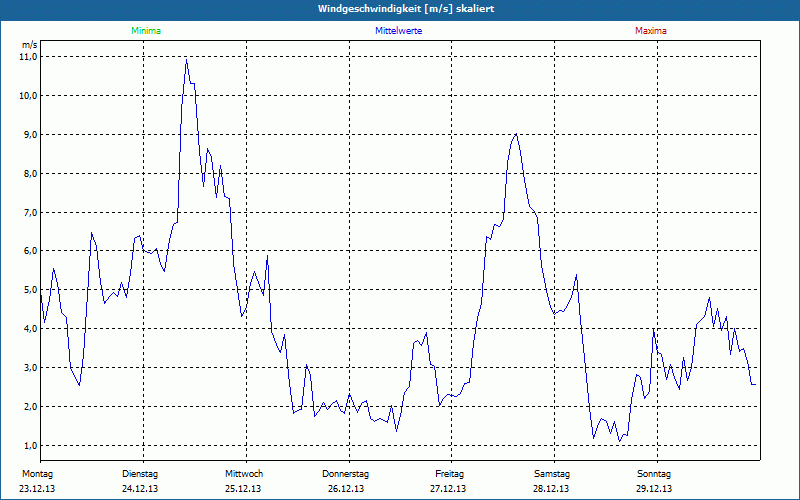The width and height of the screenshot is (800, 500).
Task: Click the 23.12.13 date label
Action: click(37, 489)
